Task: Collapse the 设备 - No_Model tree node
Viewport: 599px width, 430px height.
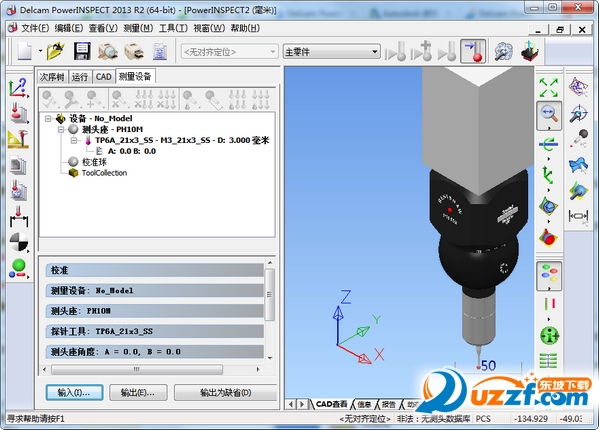Action: pos(48,119)
